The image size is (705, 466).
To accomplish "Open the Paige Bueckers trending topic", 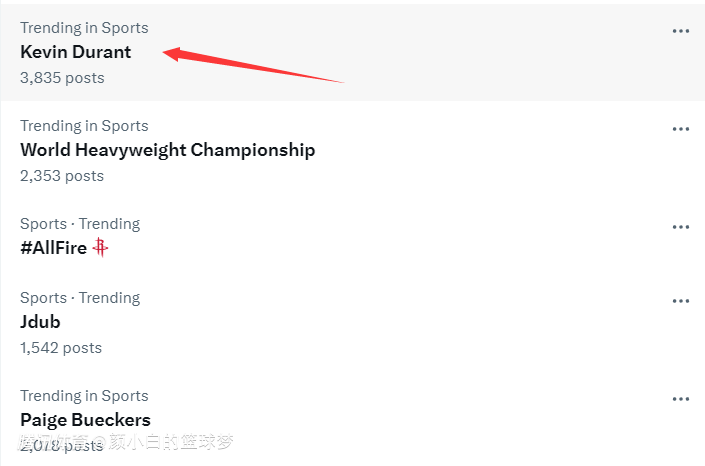I will point(85,420).
